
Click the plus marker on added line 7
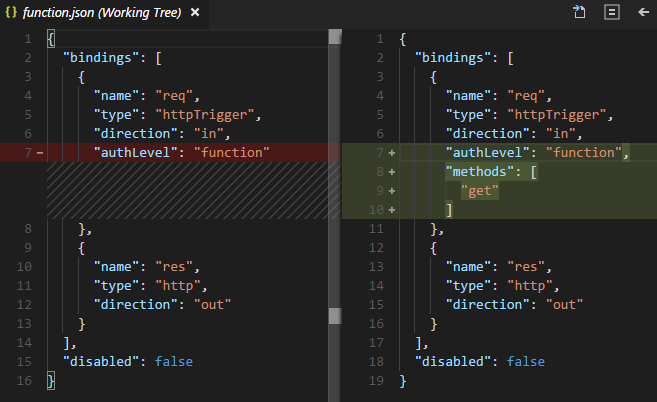(x=391, y=153)
